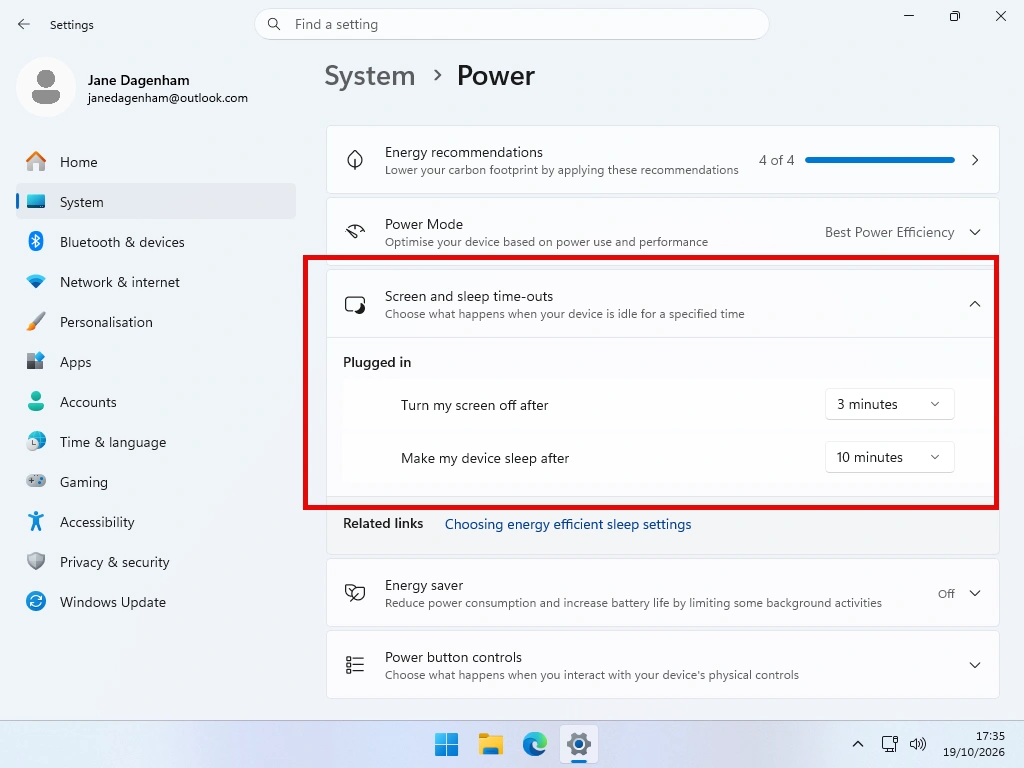Click the search magnifier icon
This screenshot has width=1024, height=768.
[x=274, y=24]
